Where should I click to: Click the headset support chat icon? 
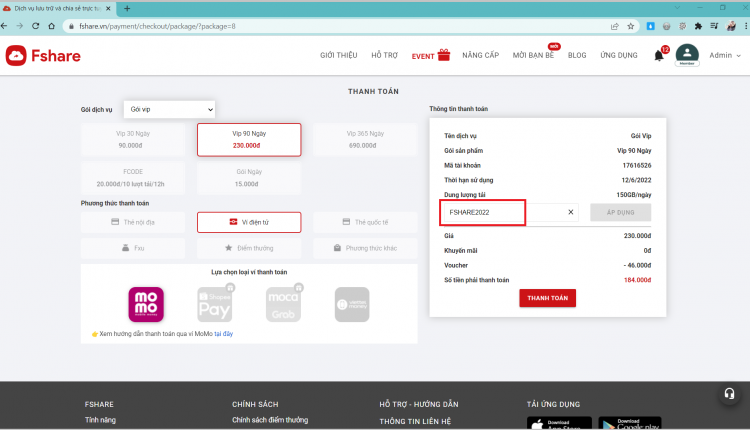[729, 394]
